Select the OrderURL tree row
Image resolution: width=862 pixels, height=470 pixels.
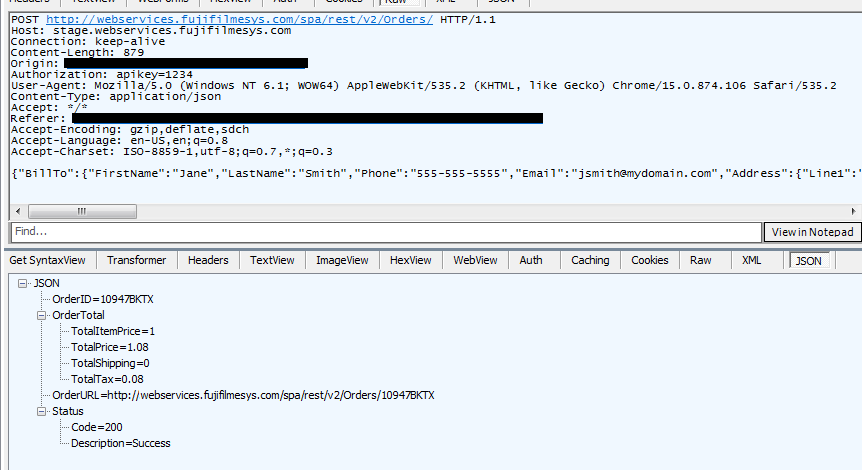[243, 395]
